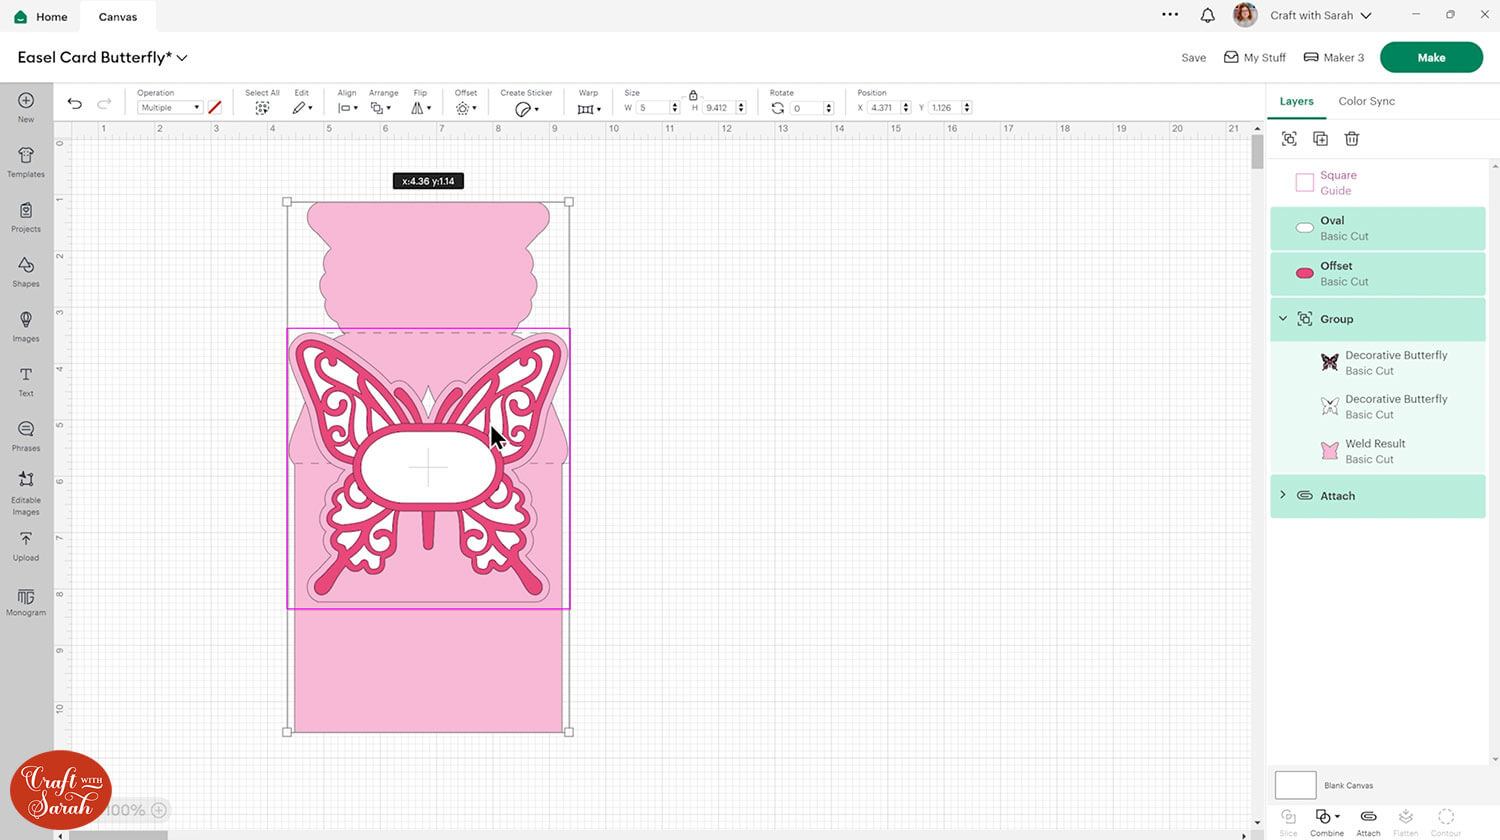Expand the Attach layer

[1283, 495]
